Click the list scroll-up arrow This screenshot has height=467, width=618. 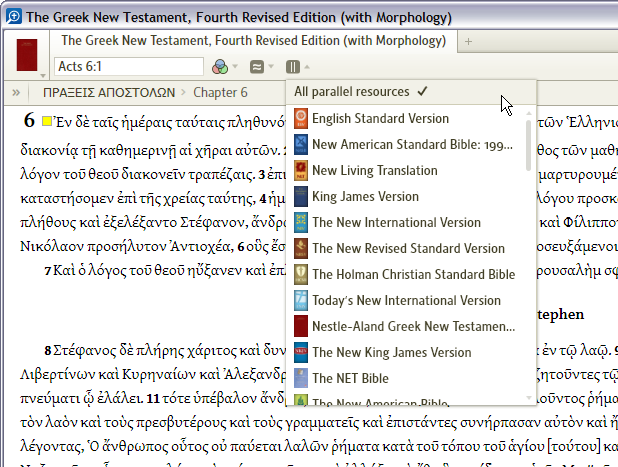(529, 113)
